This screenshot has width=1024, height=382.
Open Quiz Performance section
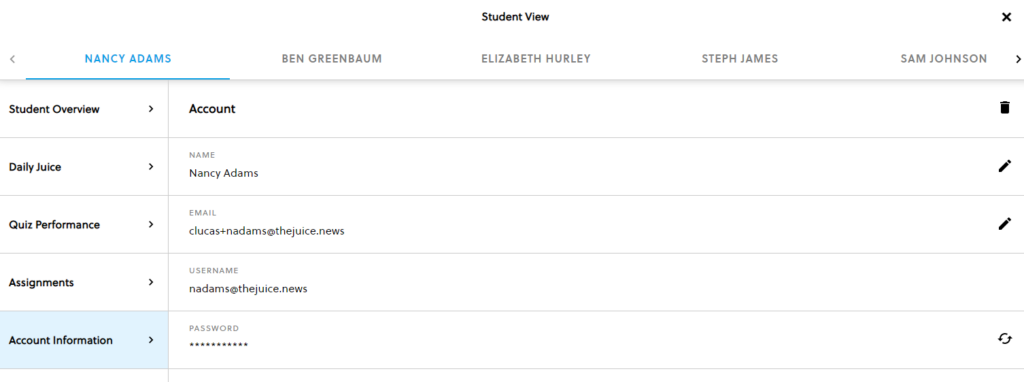tap(84, 225)
